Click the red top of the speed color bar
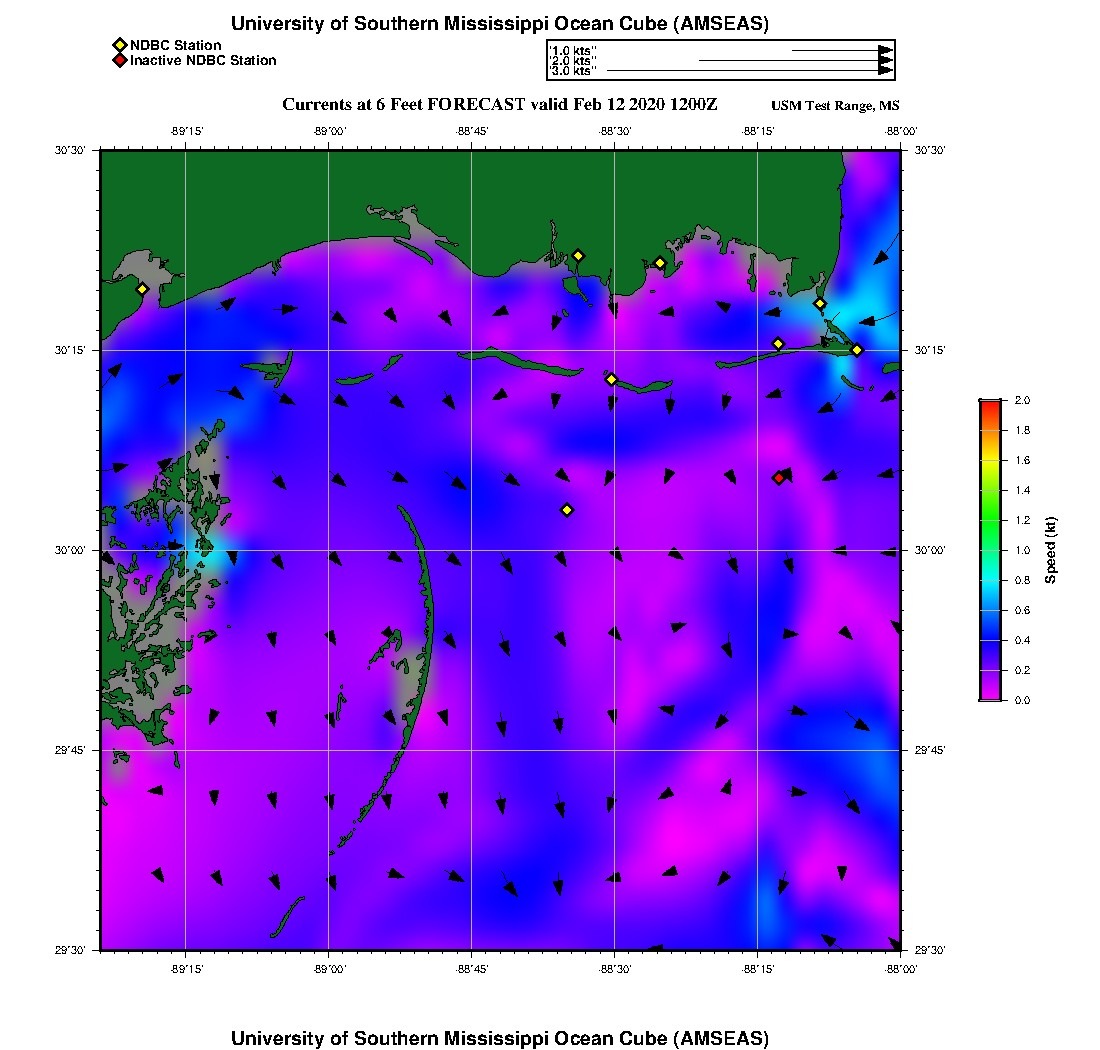The width and height of the screenshot is (1100, 1050). [x=990, y=403]
